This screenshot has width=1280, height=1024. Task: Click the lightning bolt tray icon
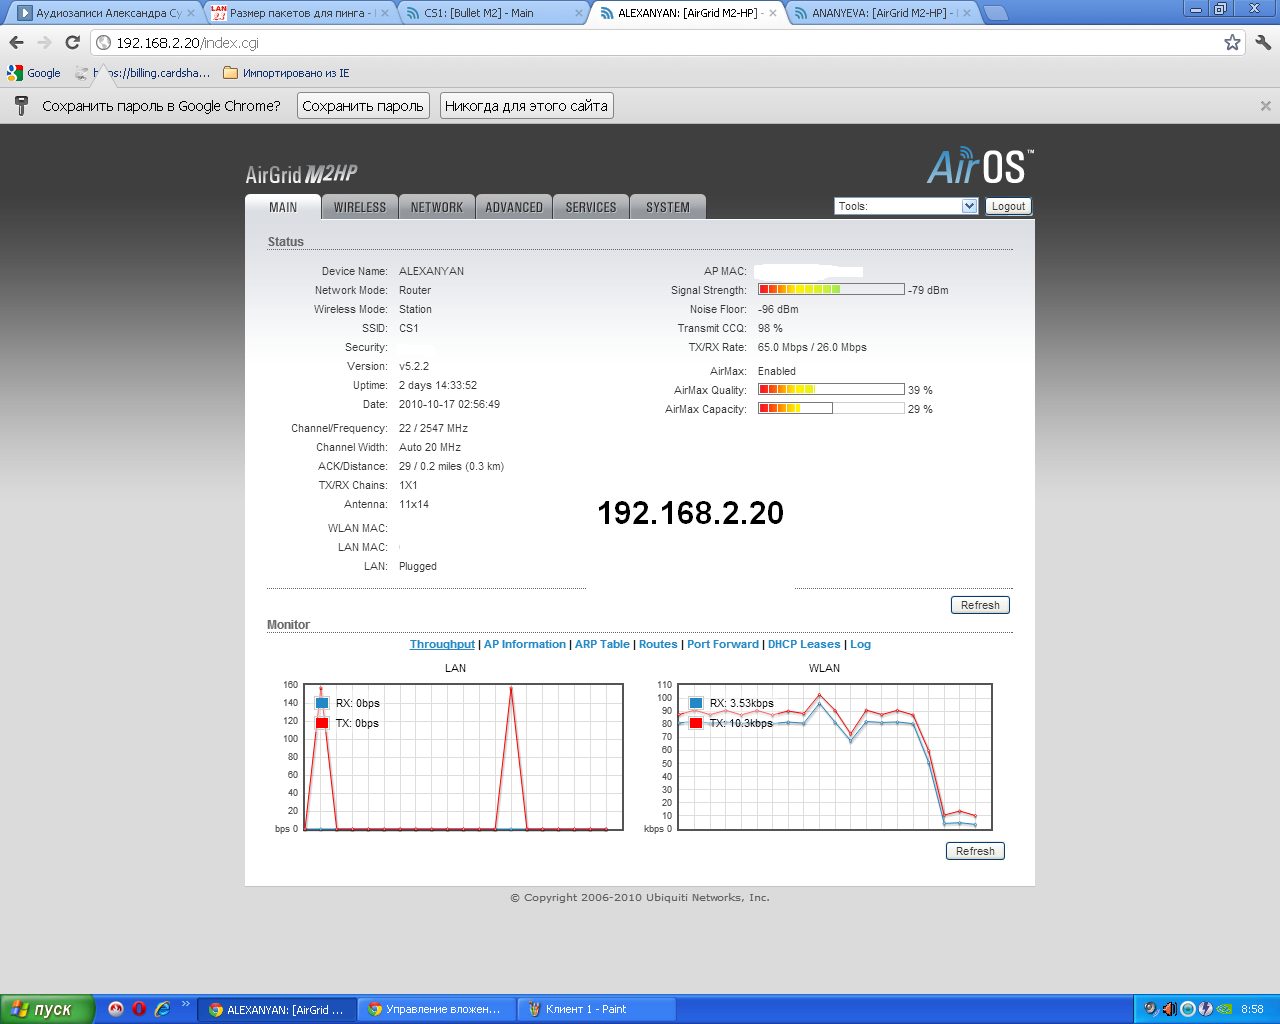point(1206,1009)
